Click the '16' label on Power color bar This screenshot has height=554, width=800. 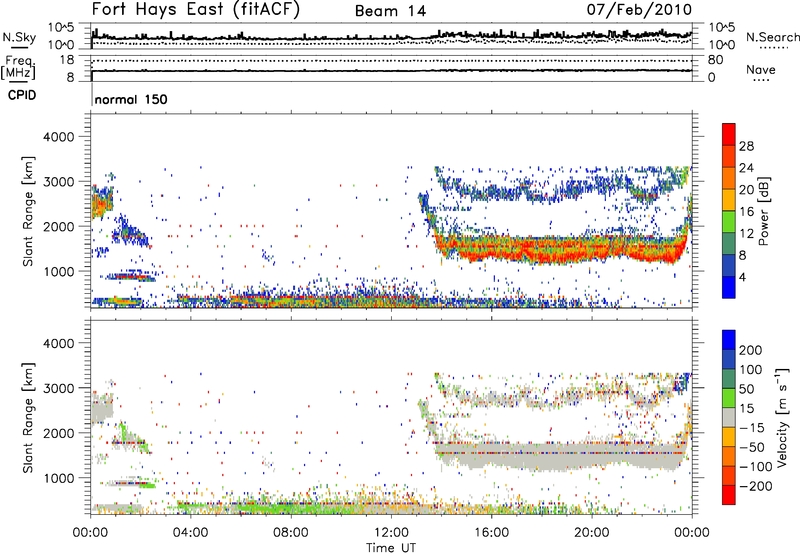point(746,212)
